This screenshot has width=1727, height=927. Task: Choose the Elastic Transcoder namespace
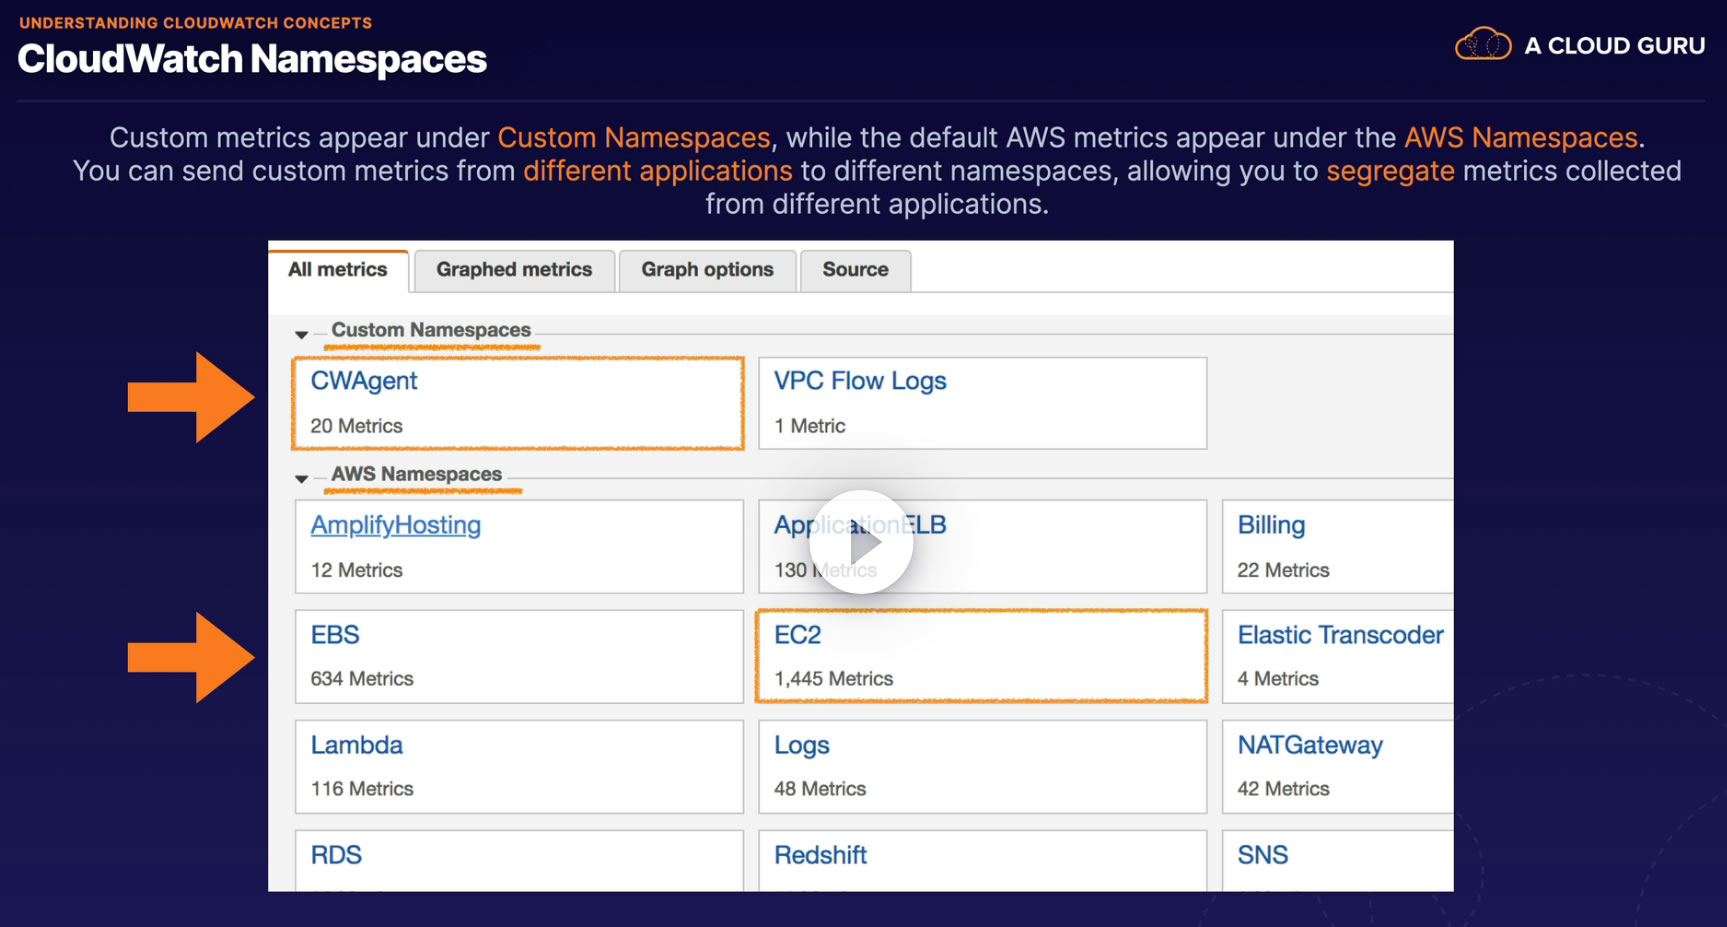1340,635
